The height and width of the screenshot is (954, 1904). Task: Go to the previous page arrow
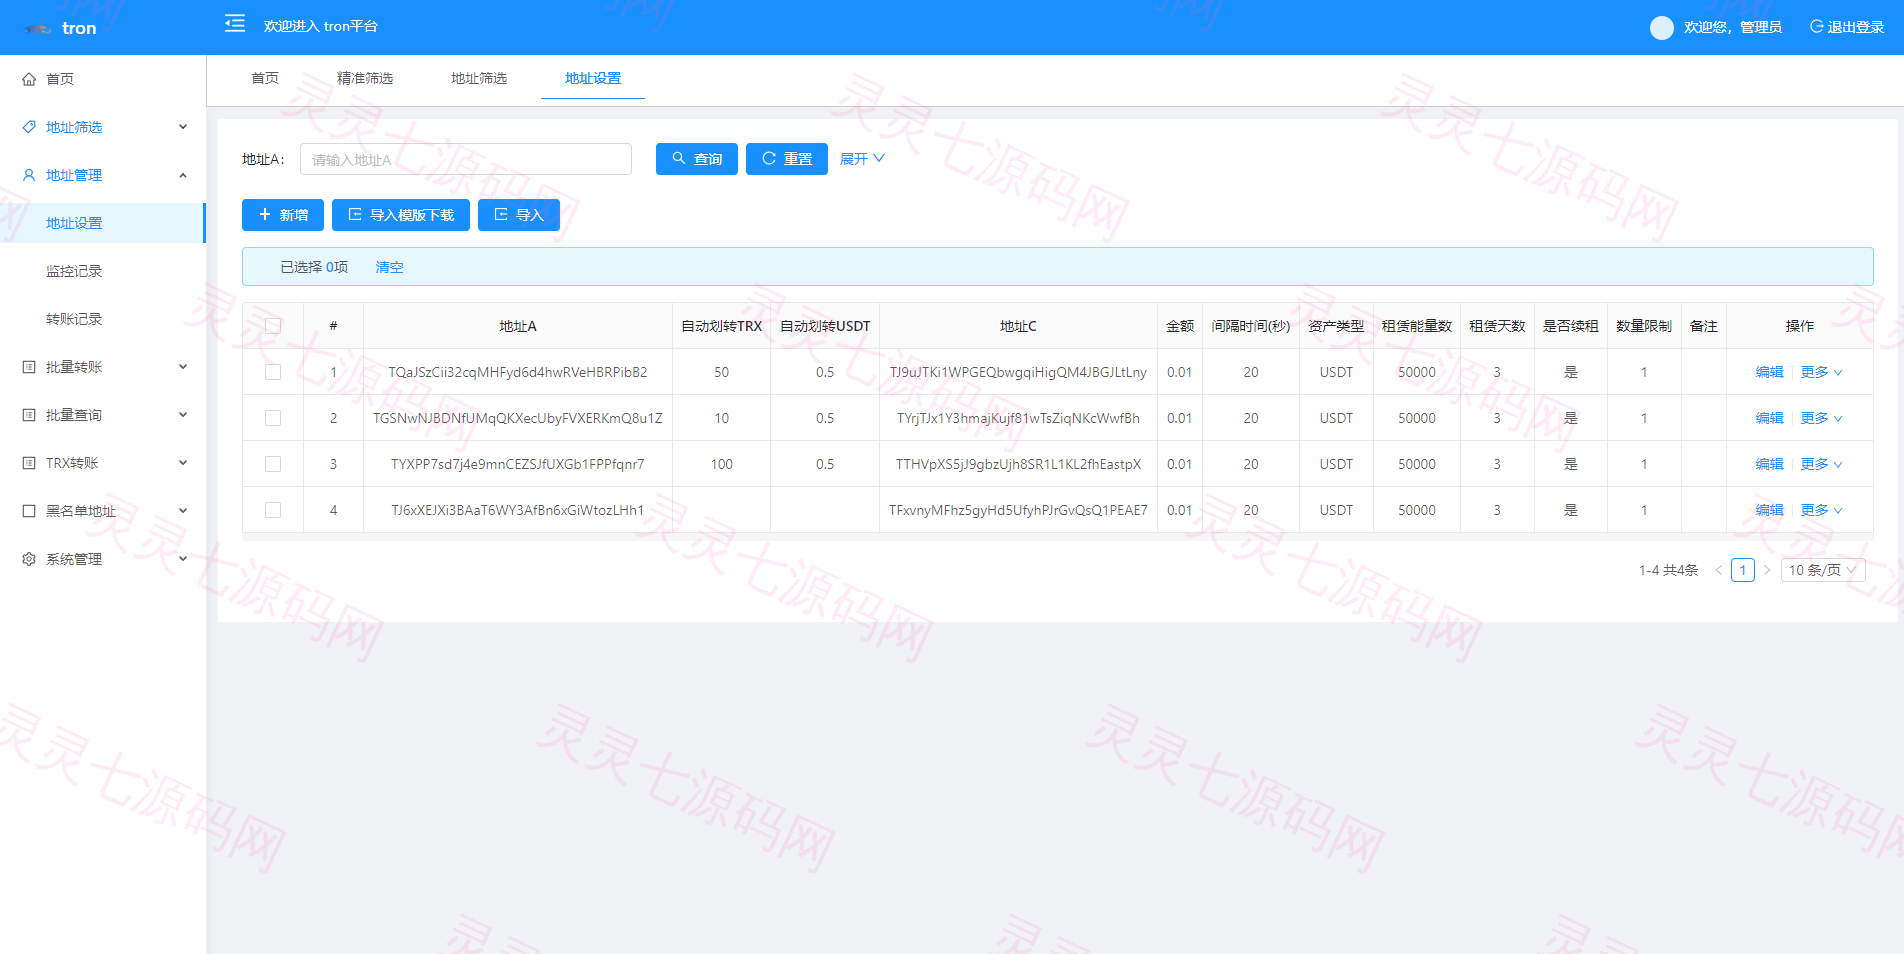[1719, 570]
